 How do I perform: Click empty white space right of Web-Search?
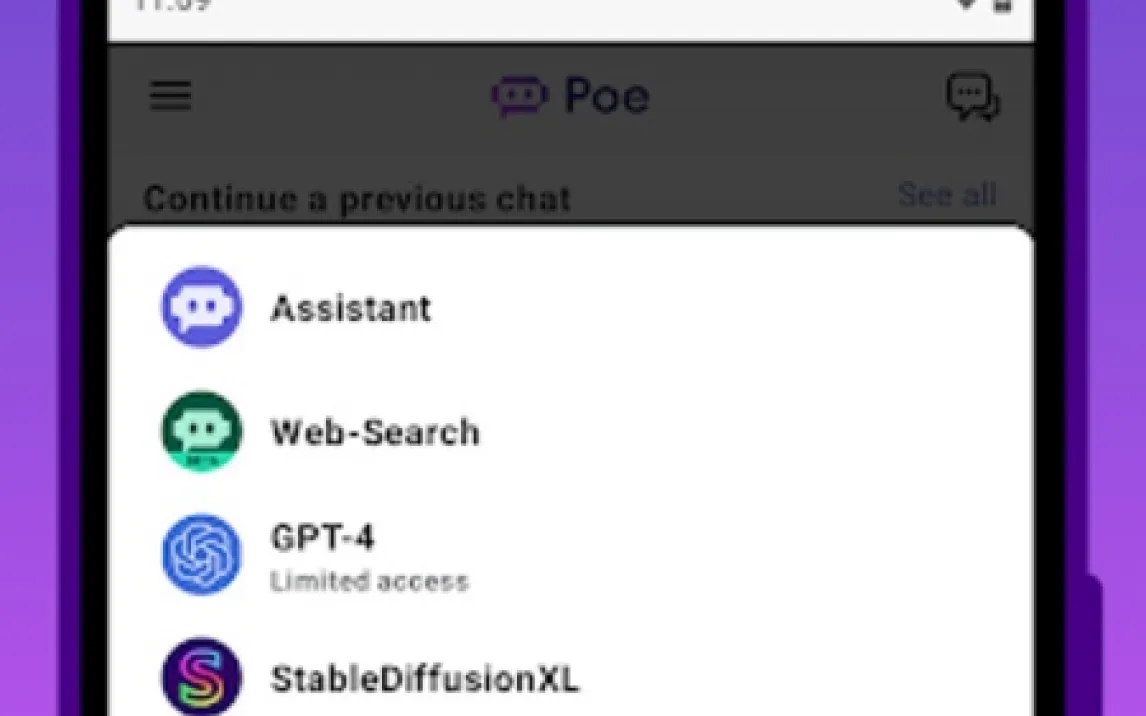click(750, 432)
